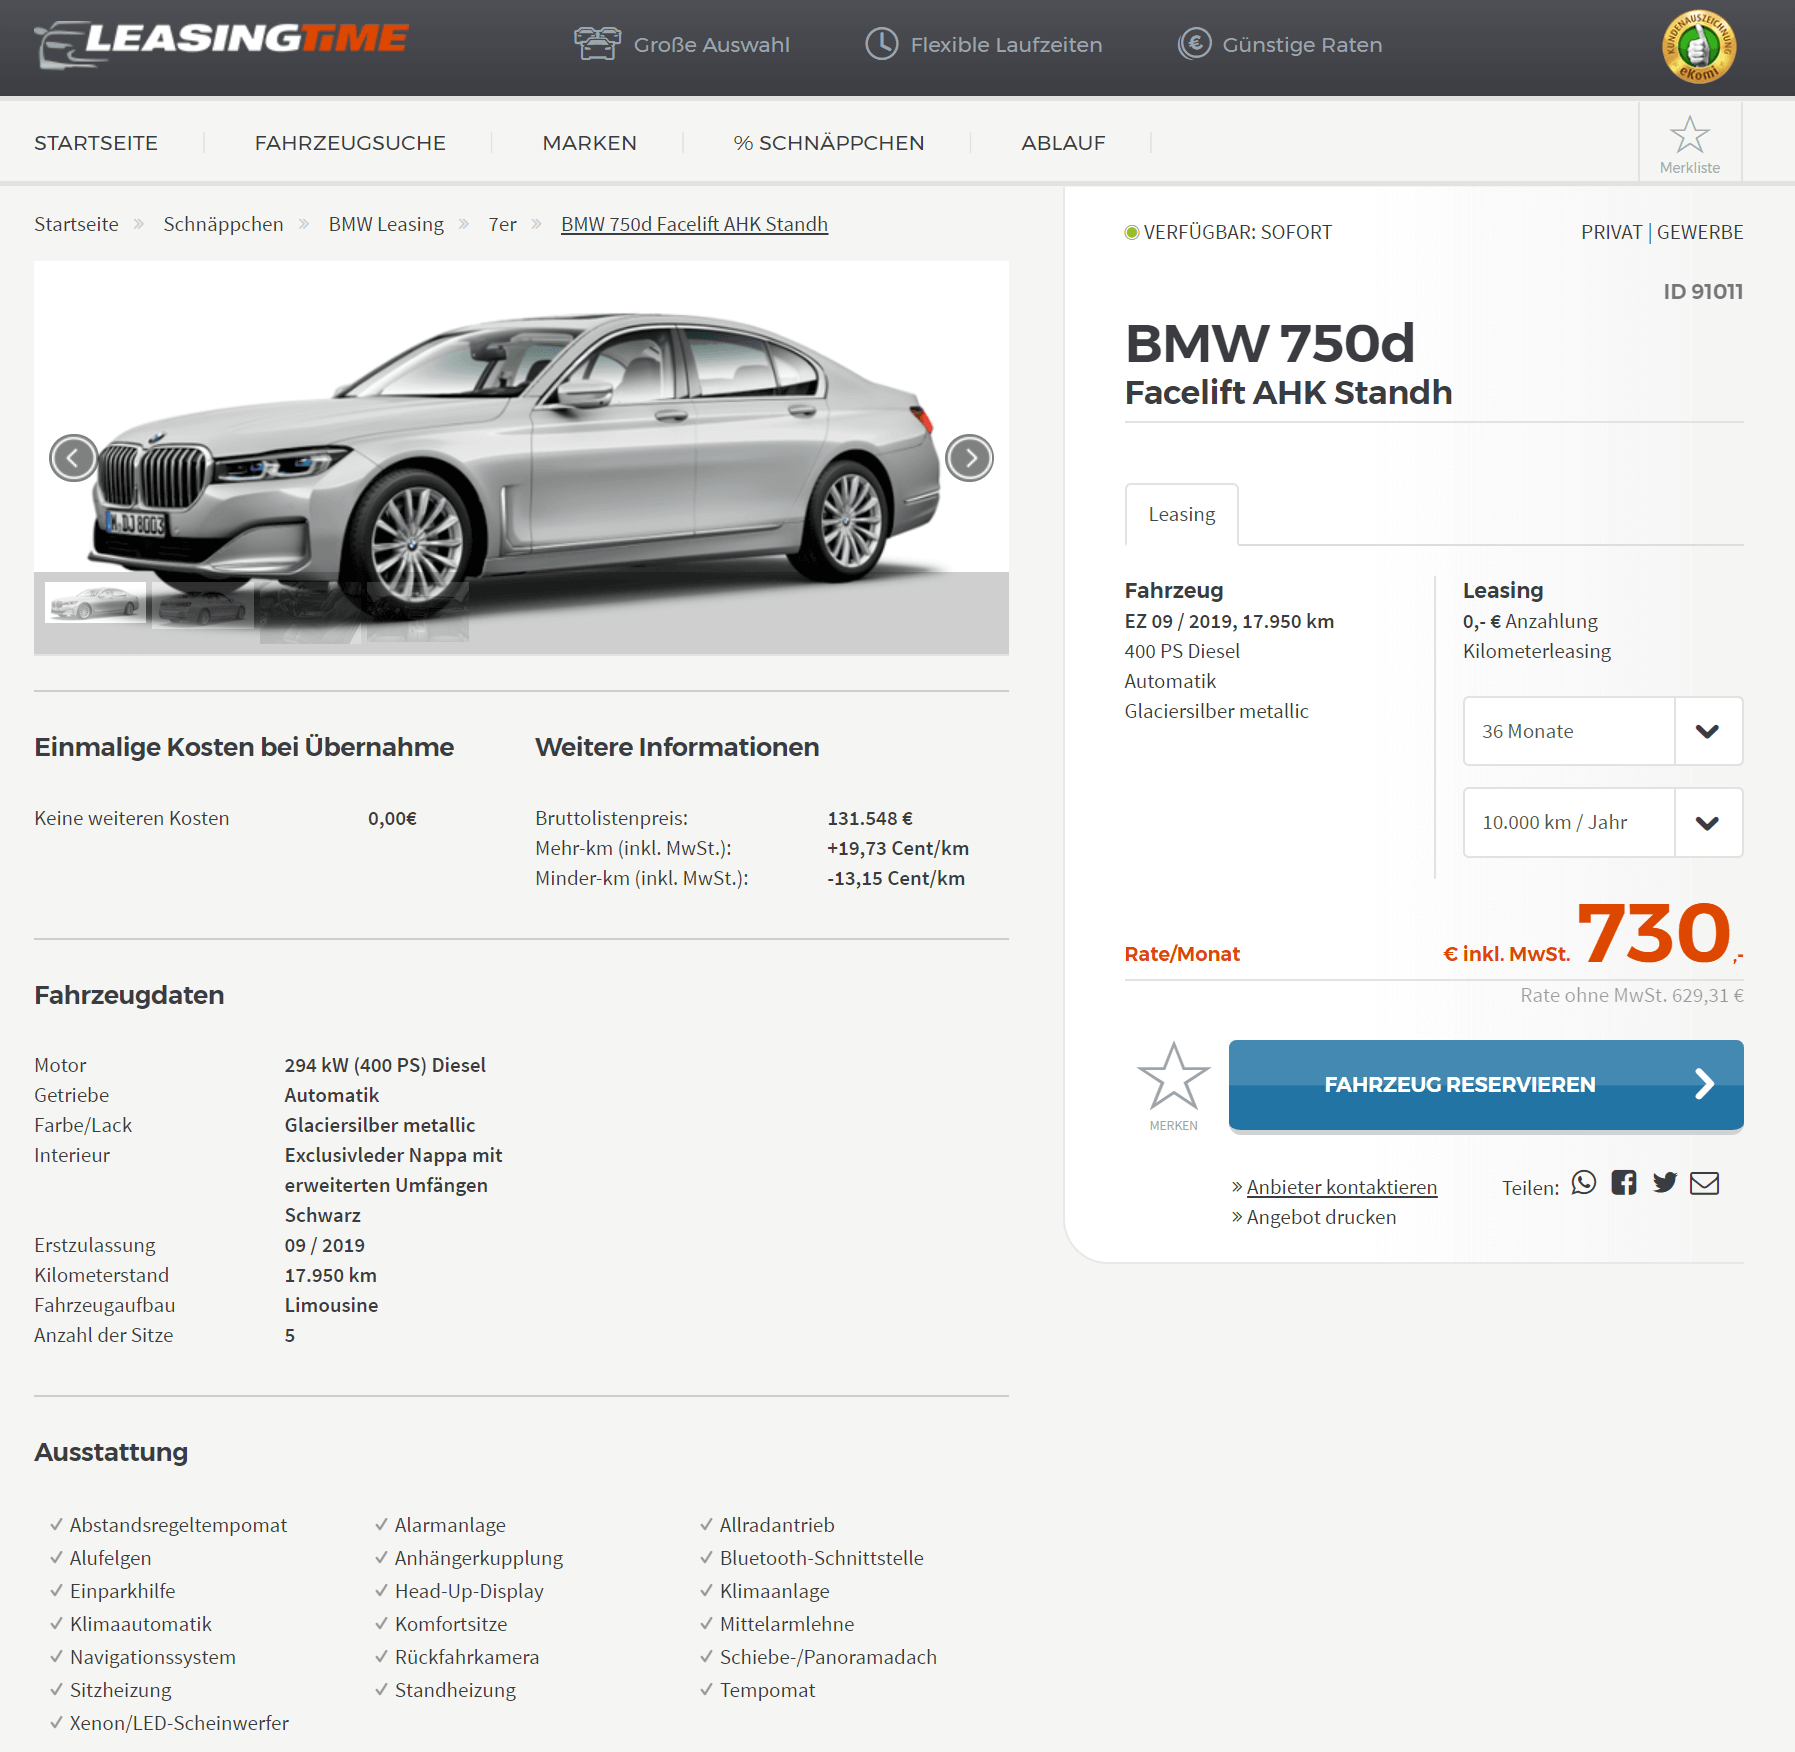The height and width of the screenshot is (1752, 1795).
Task: Open the eKomi customer award badge
Action: pyautogui.click(x=1698, y=47)
